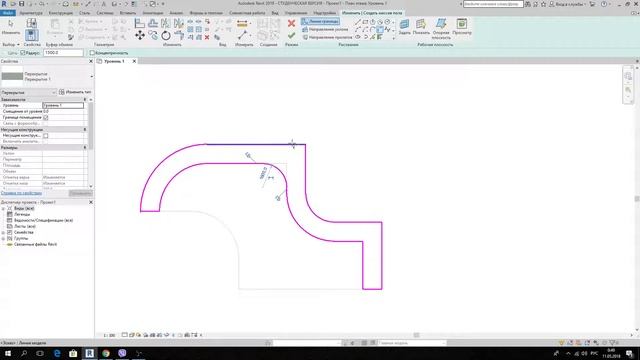Select the Span Direction option
640x360 pixels.
point(327,37)
